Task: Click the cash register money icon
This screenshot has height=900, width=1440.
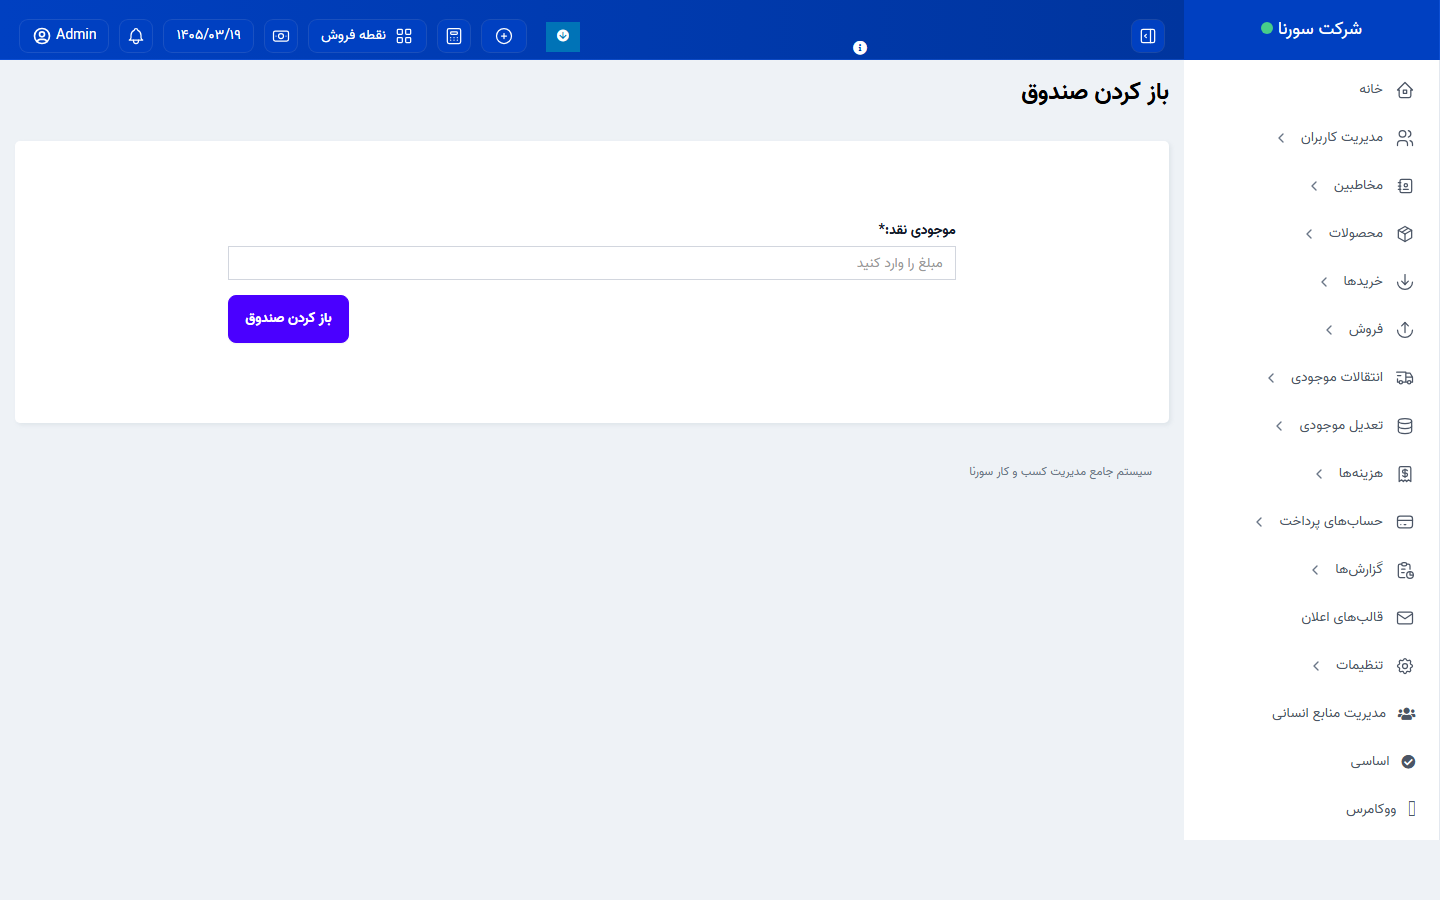Action: point(281,36)
